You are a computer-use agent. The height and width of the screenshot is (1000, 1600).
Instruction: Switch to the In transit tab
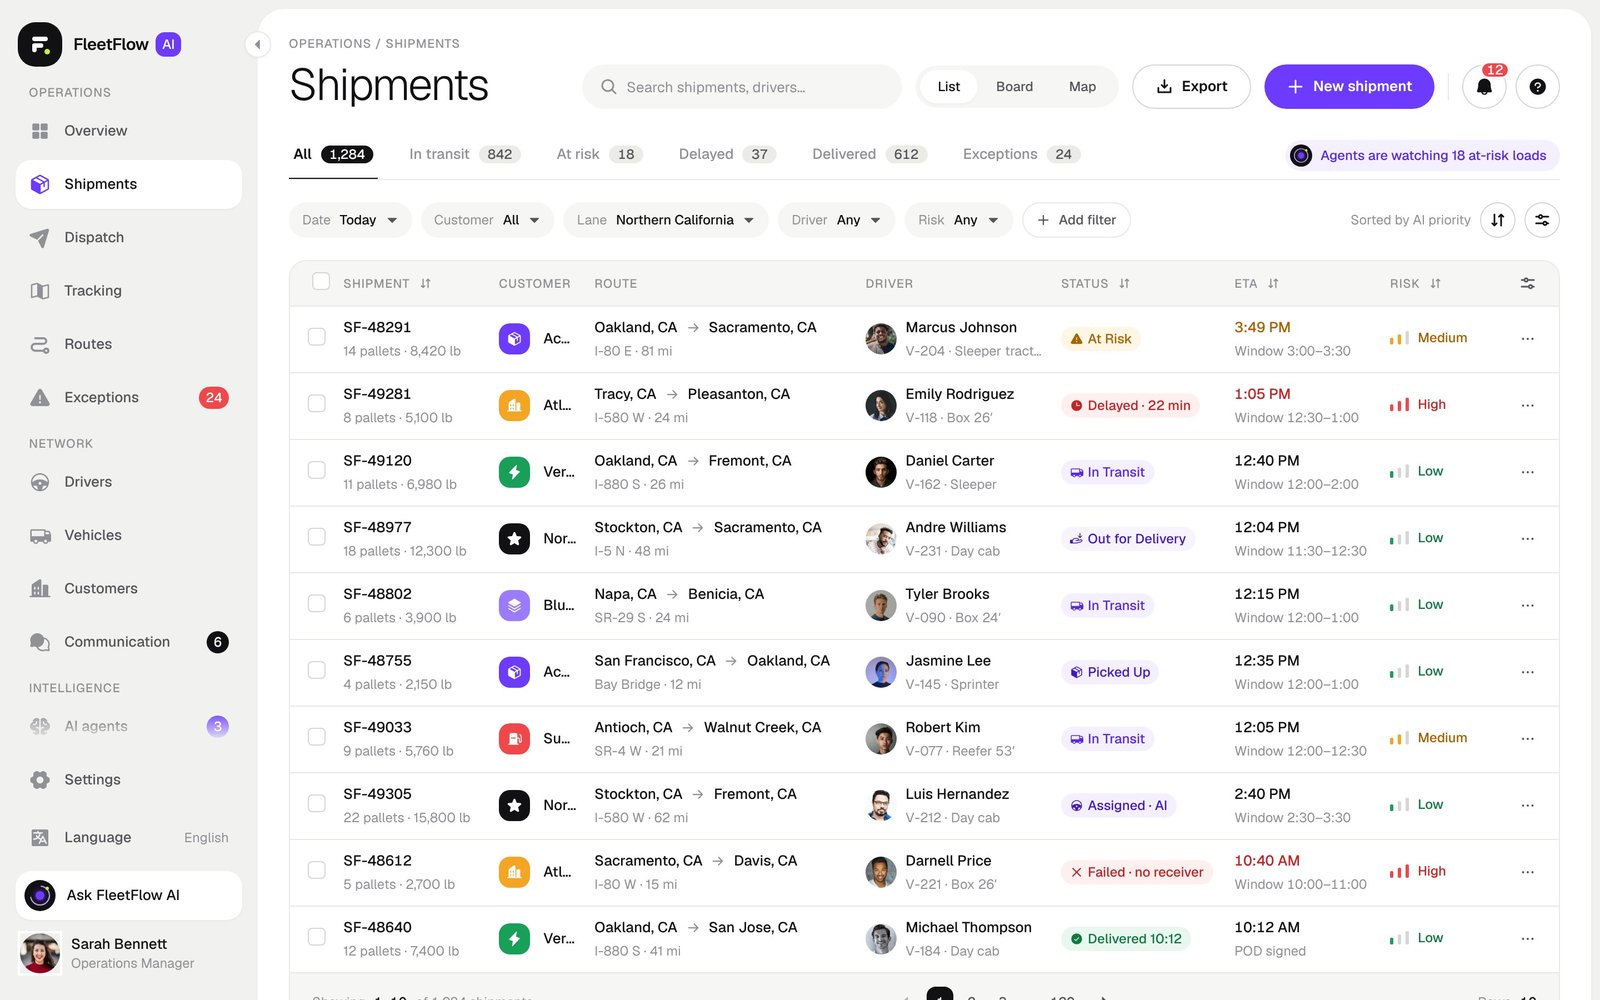coord(464,155)
